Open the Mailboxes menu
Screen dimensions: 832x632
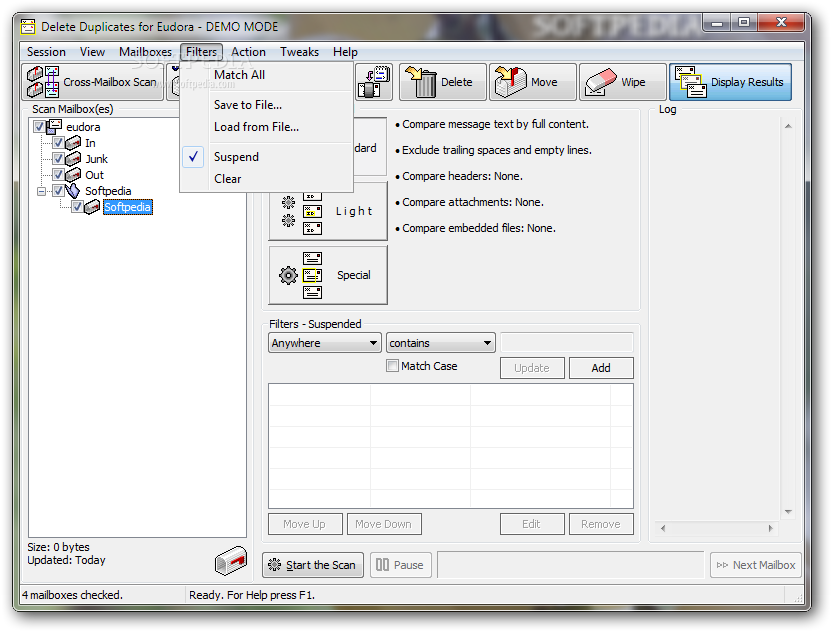[145, 52]
